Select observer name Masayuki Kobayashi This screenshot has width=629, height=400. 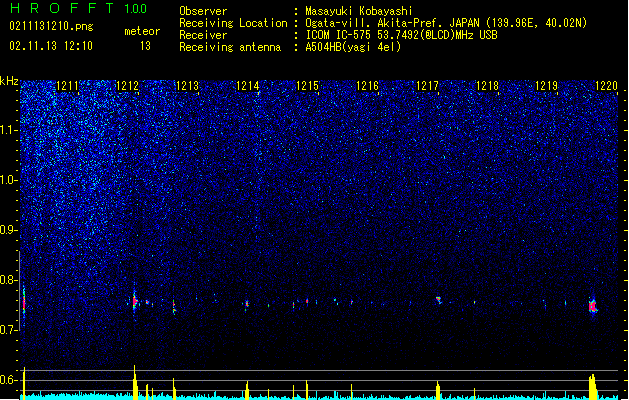click(358, 11)
